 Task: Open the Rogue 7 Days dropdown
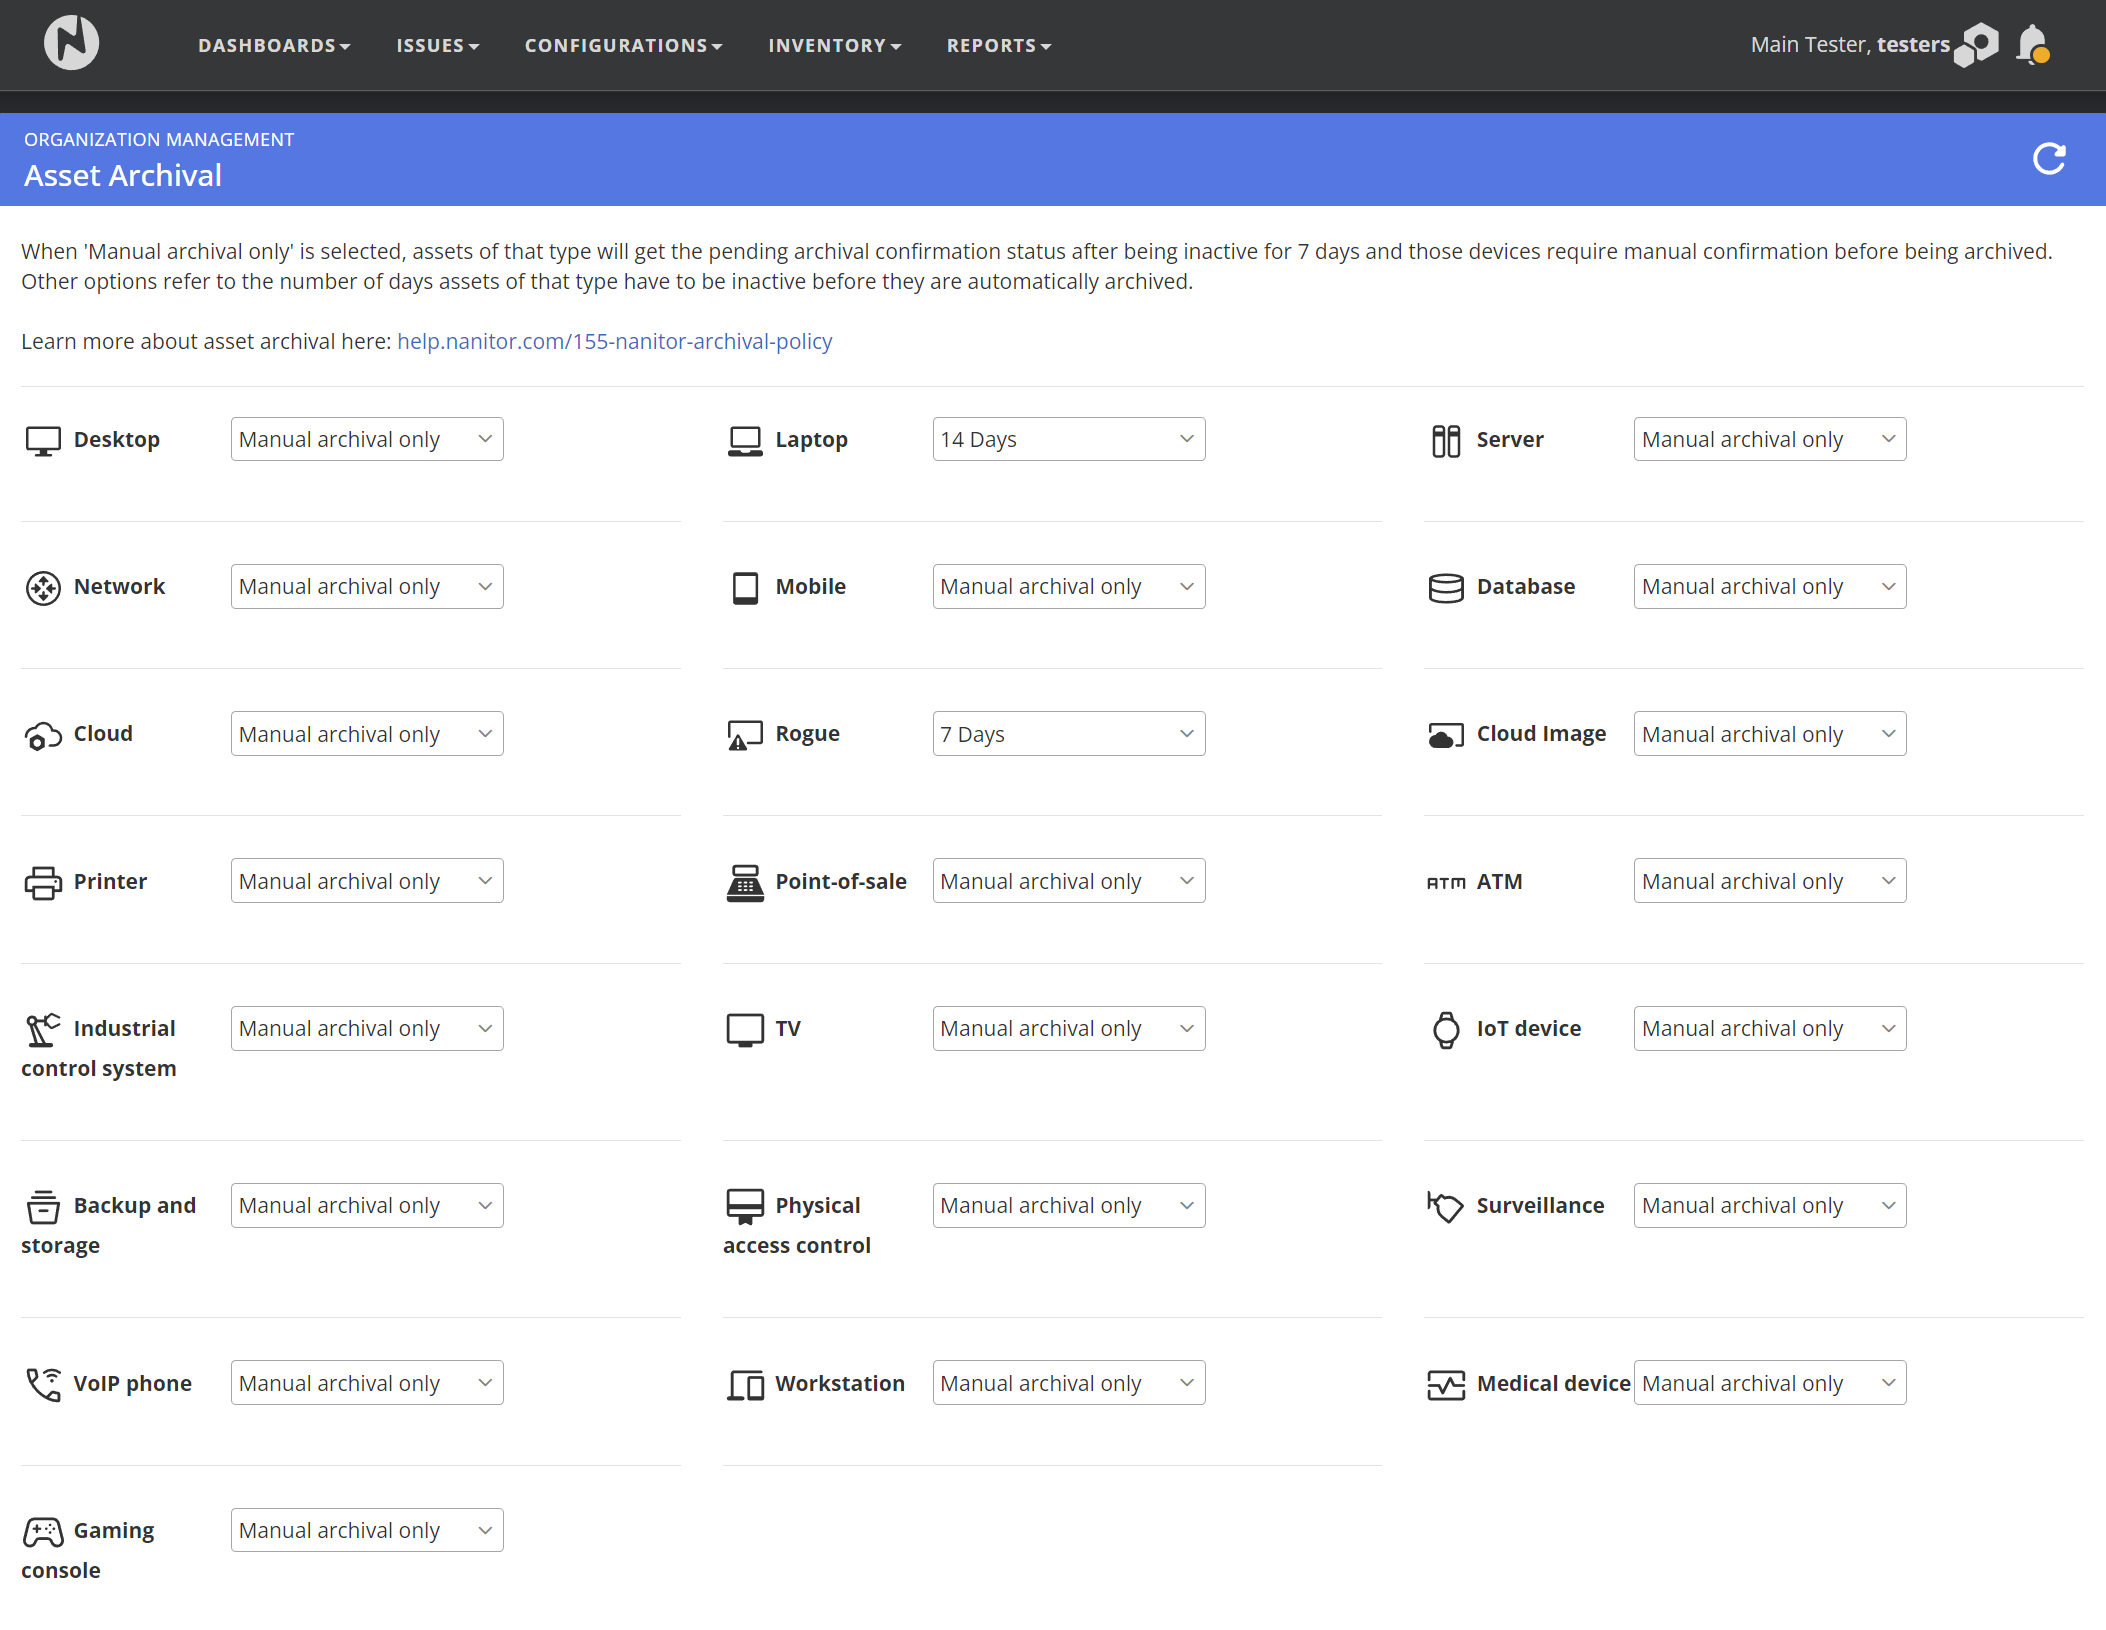[1068, 734]
